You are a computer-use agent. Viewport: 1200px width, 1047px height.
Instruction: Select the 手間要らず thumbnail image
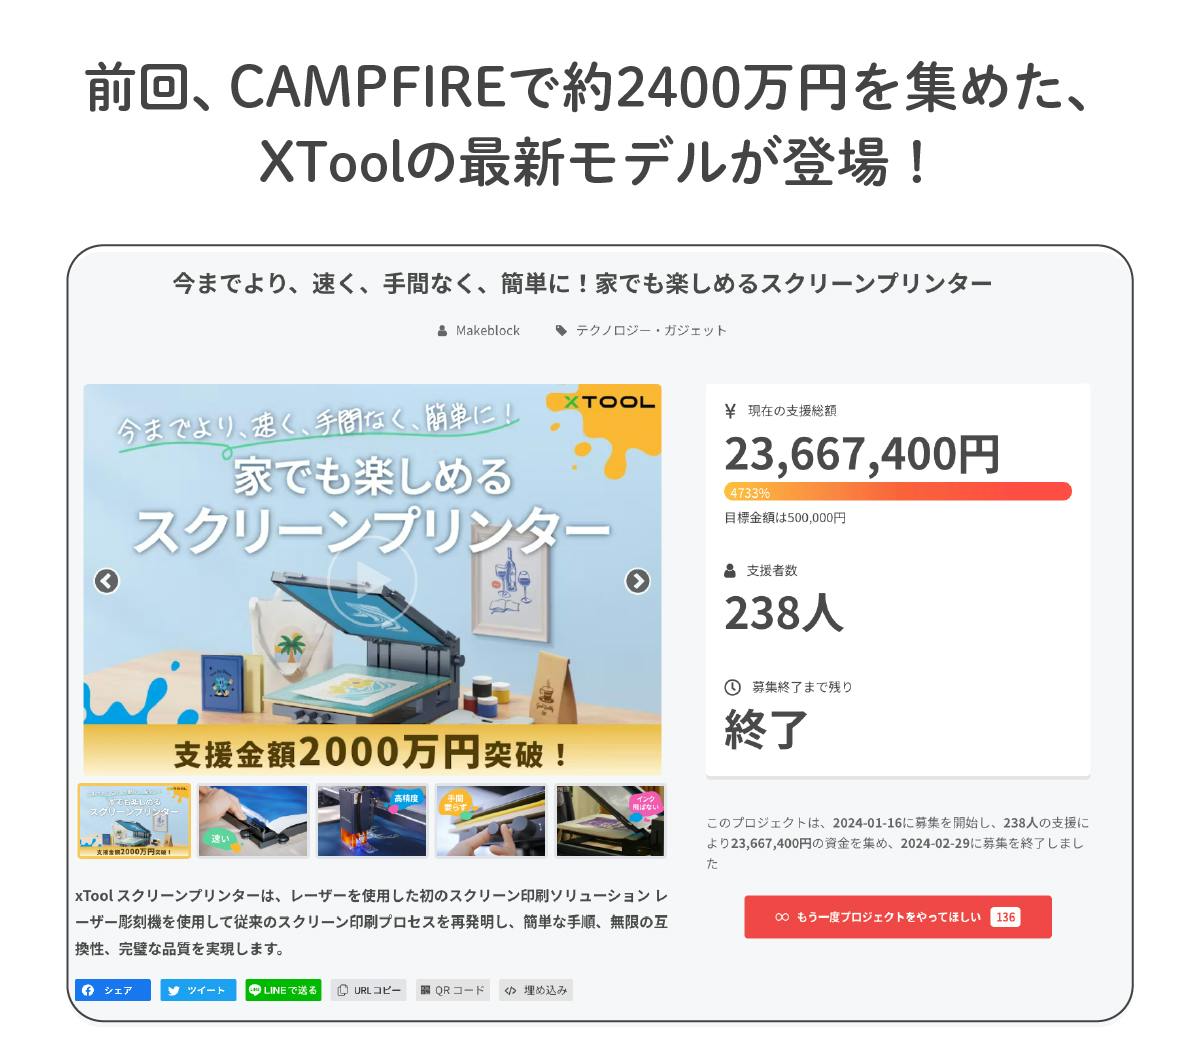(x=491, y=821)
